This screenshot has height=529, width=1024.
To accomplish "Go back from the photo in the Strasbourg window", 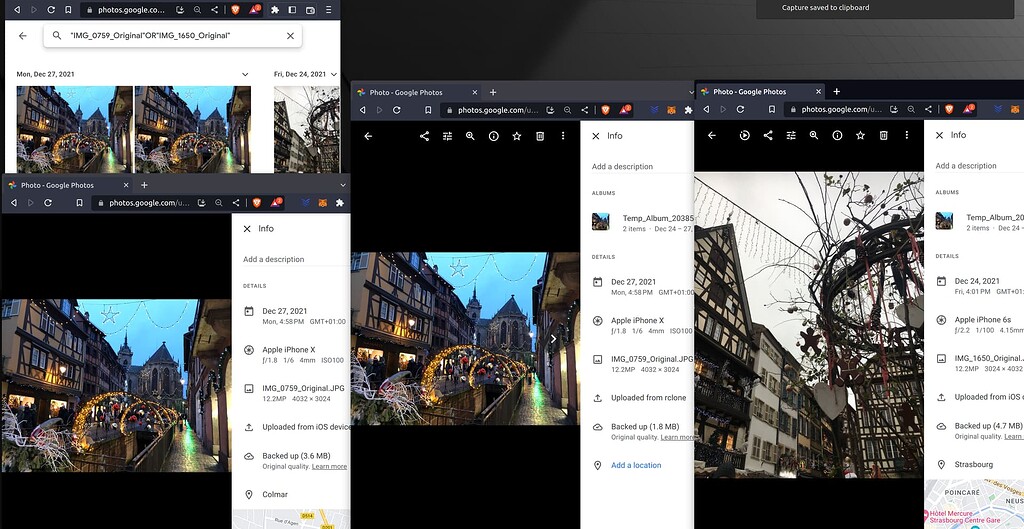I will click(x=712, y=135).
